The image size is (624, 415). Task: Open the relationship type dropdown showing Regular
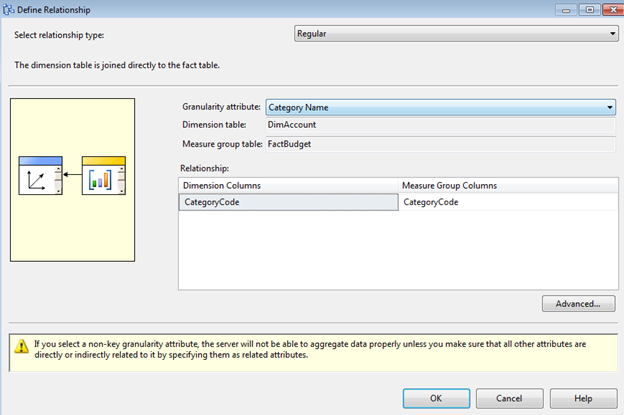click(456, 34)
